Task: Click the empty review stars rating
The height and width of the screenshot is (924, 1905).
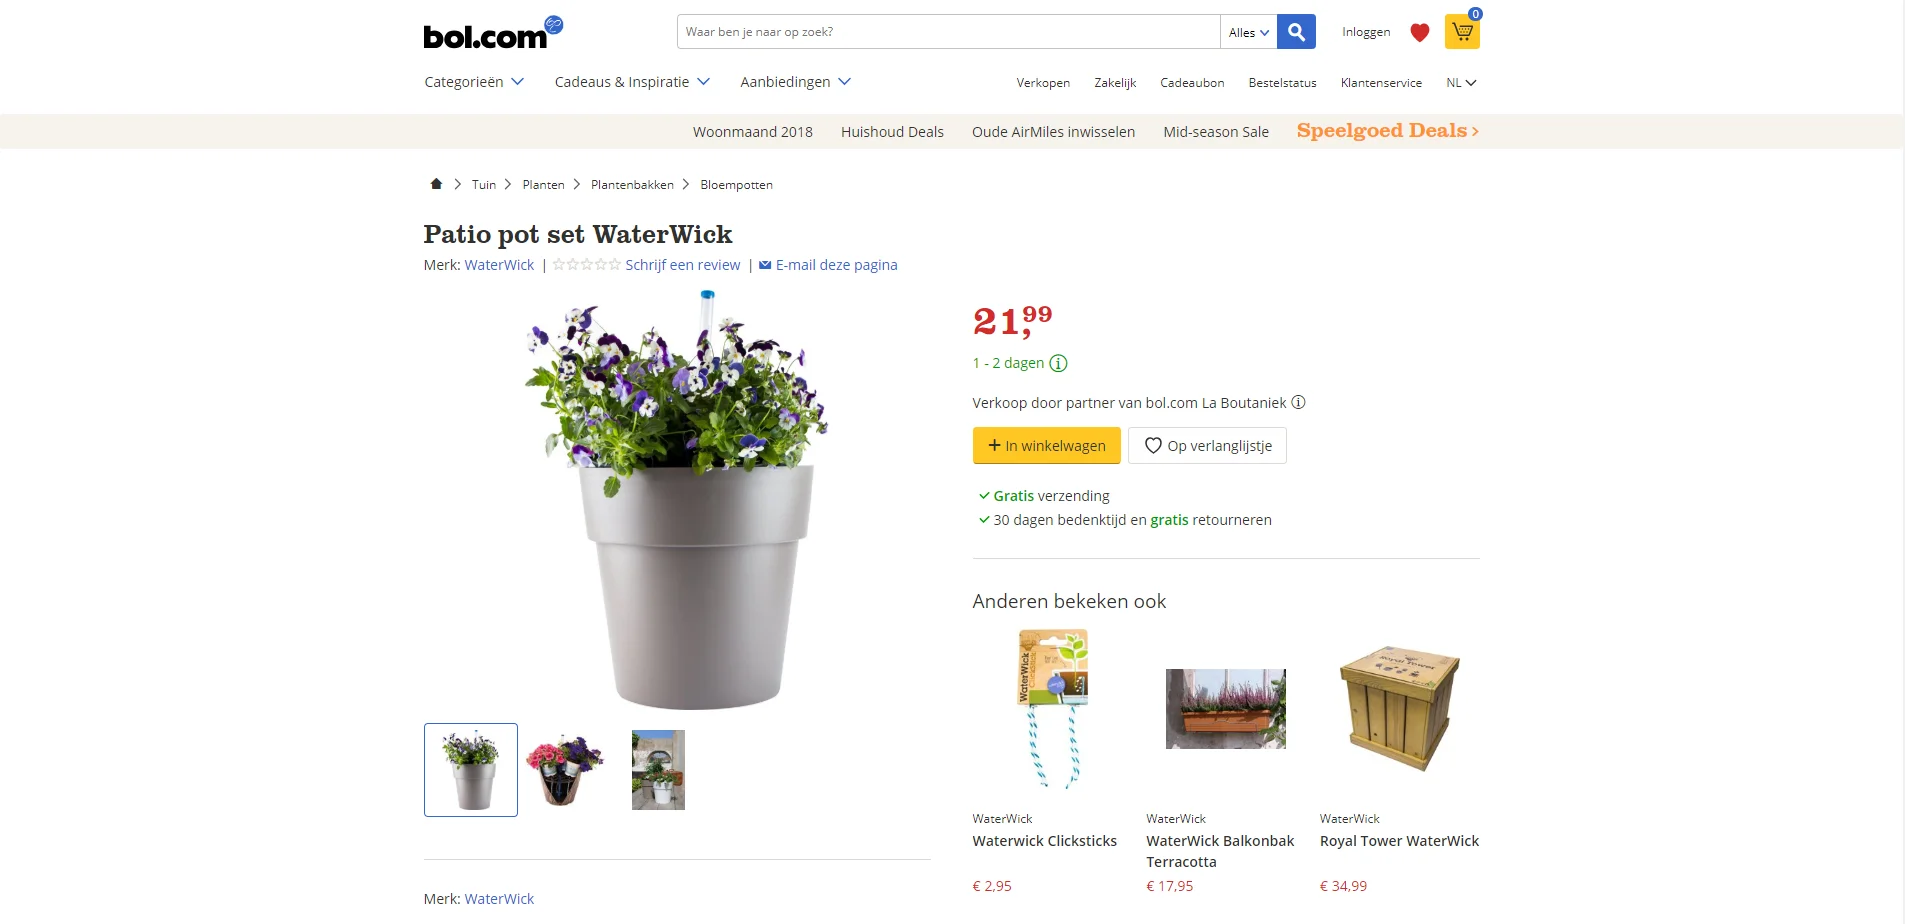Action: [586, 265]
